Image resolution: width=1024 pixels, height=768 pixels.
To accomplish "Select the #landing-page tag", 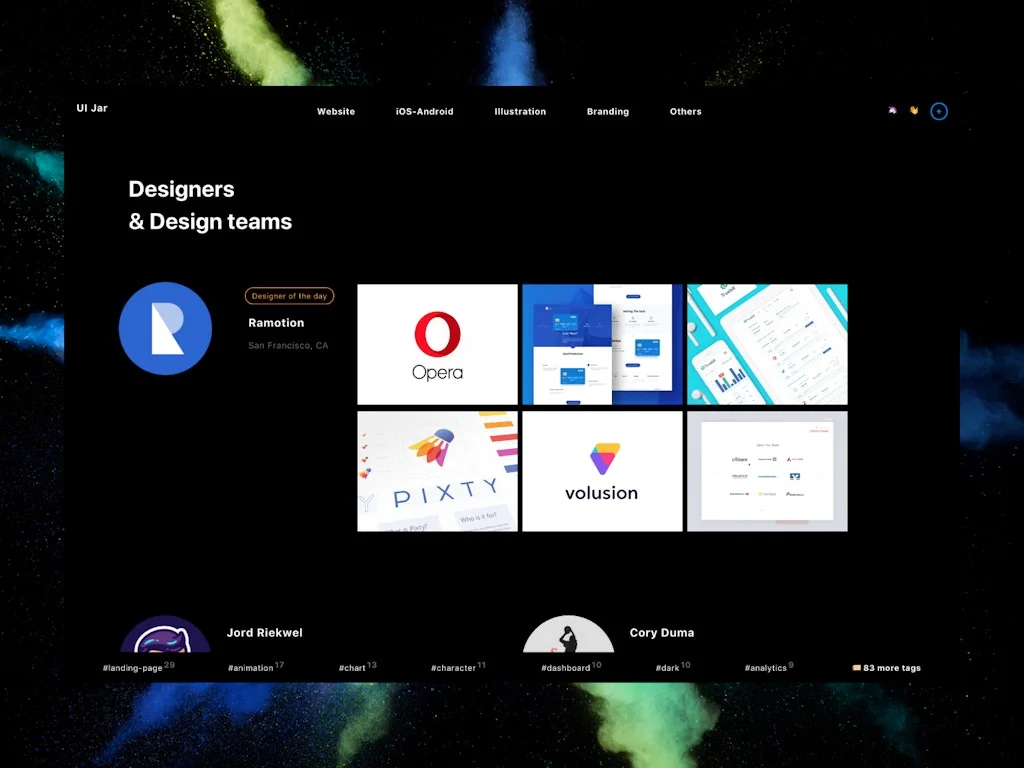I will [x=136, y=667].
